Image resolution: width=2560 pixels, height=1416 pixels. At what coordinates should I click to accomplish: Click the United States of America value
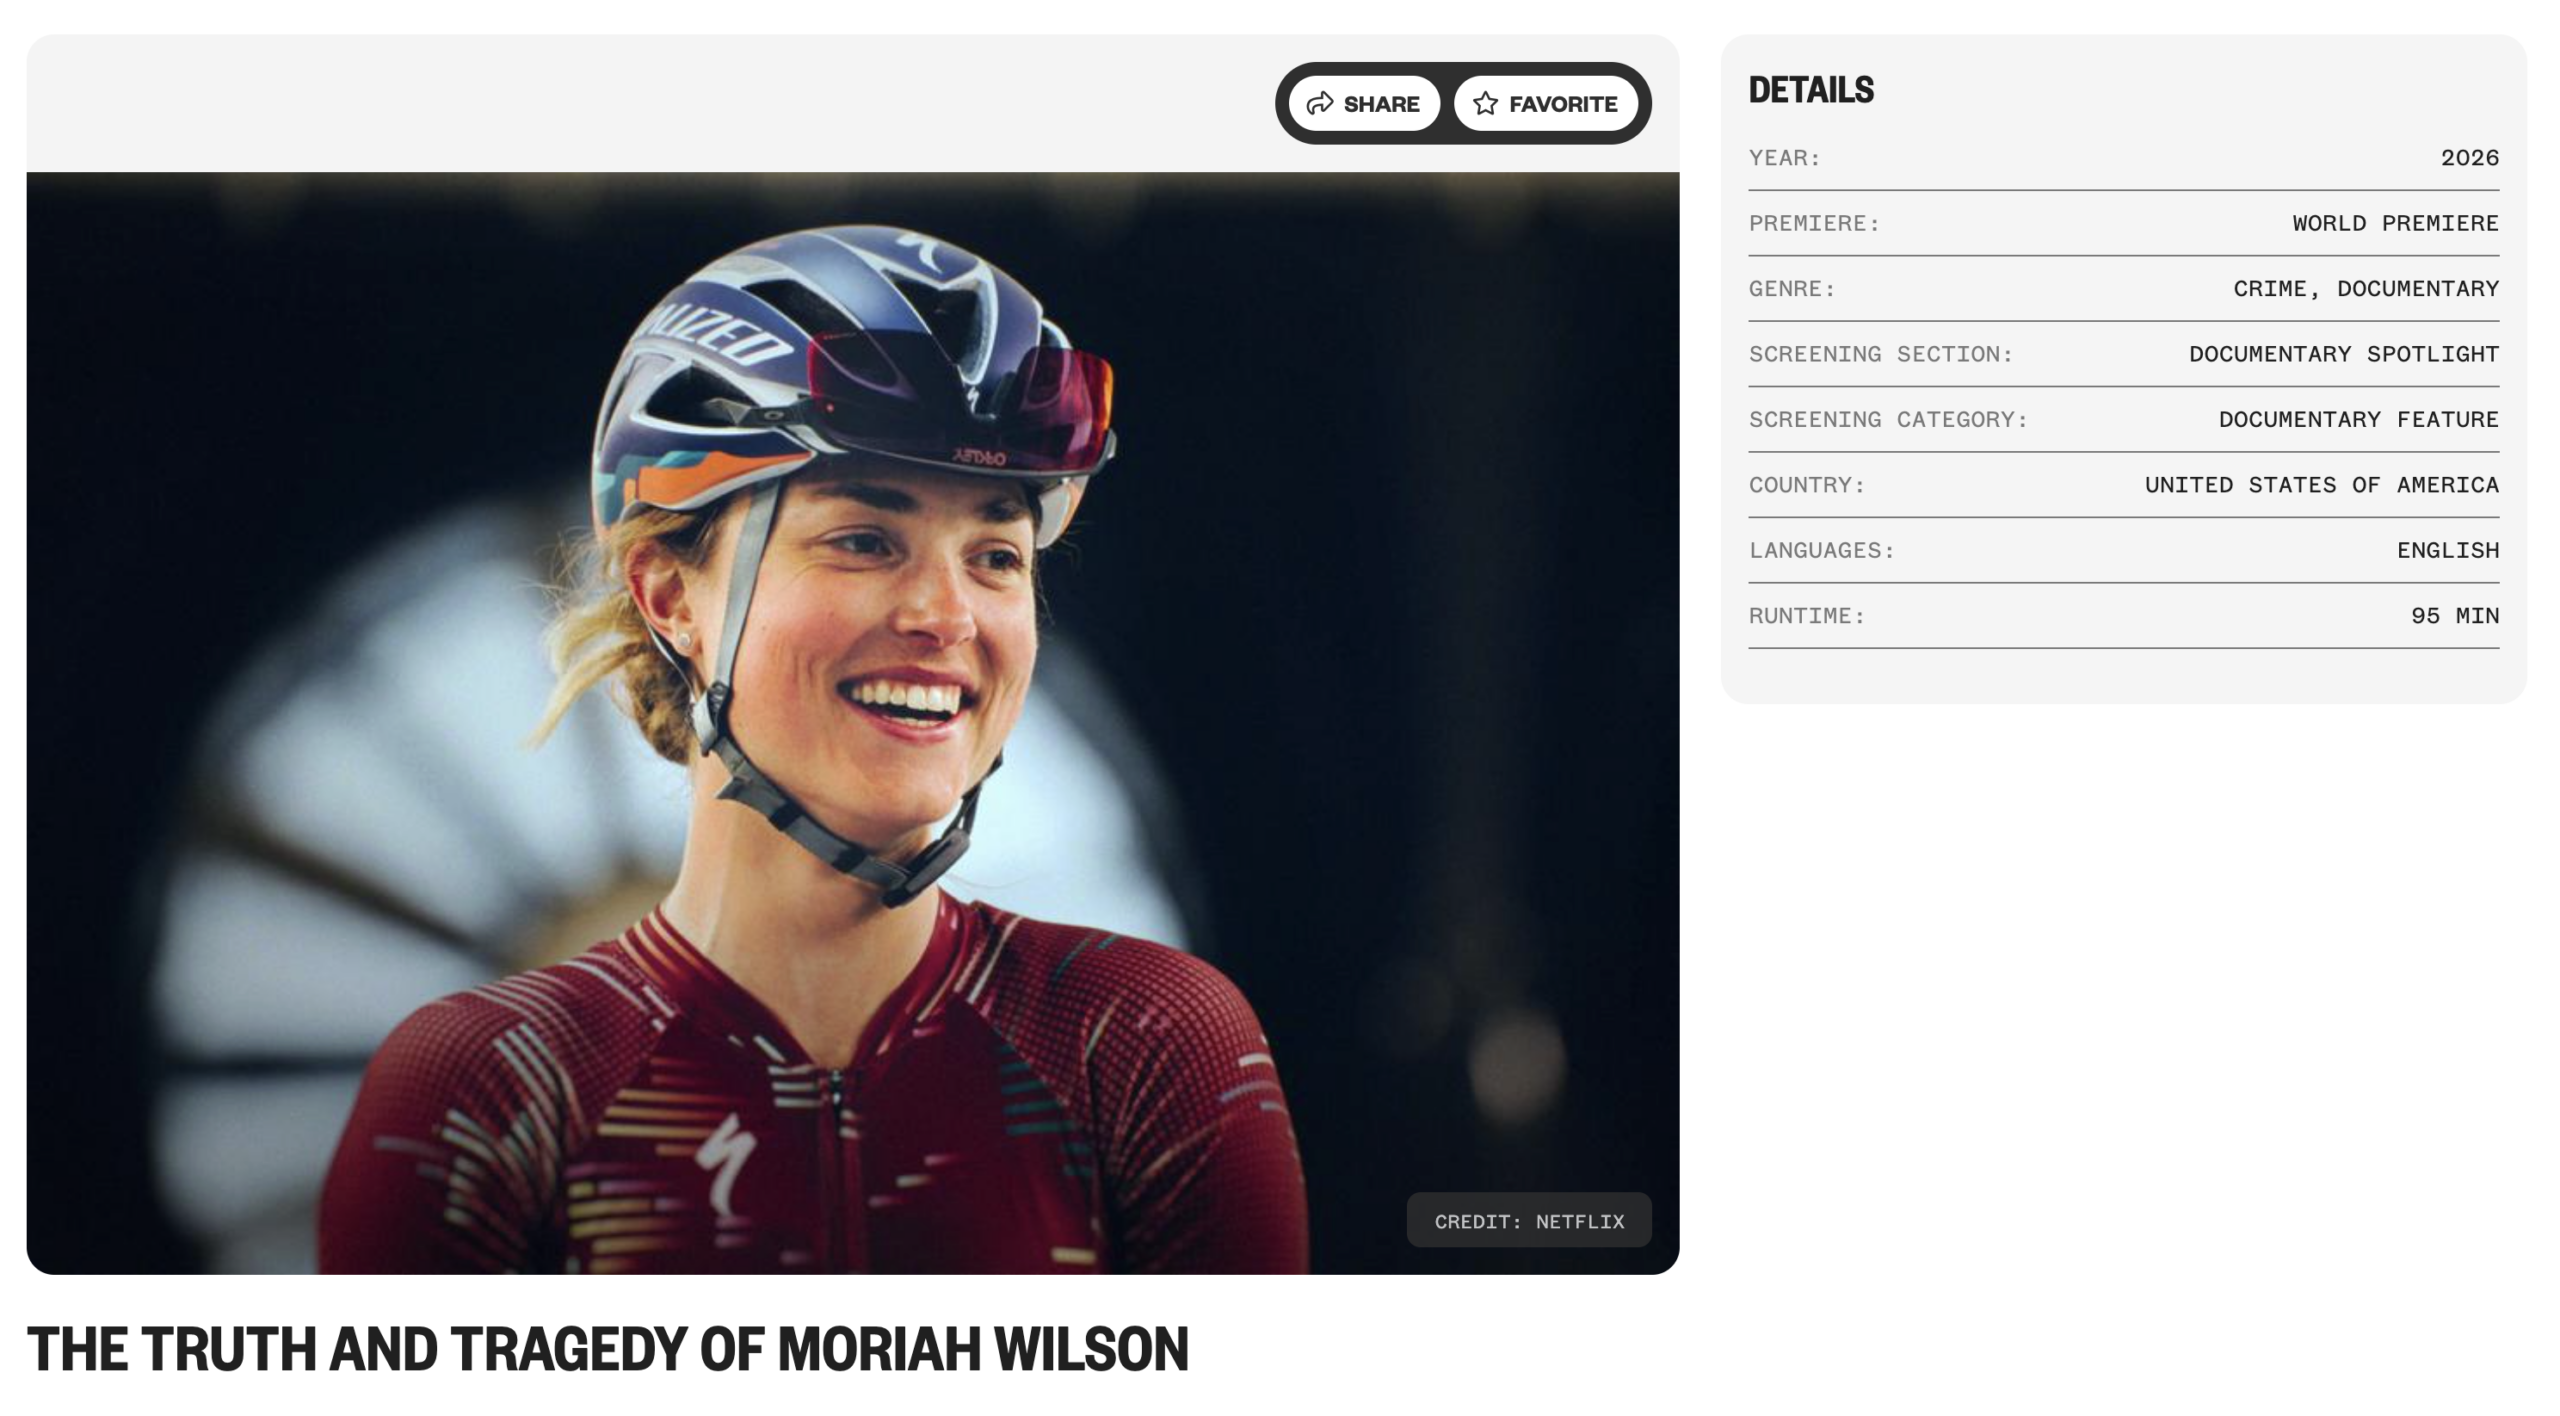pyautogui.click(x=2322, y=485)
